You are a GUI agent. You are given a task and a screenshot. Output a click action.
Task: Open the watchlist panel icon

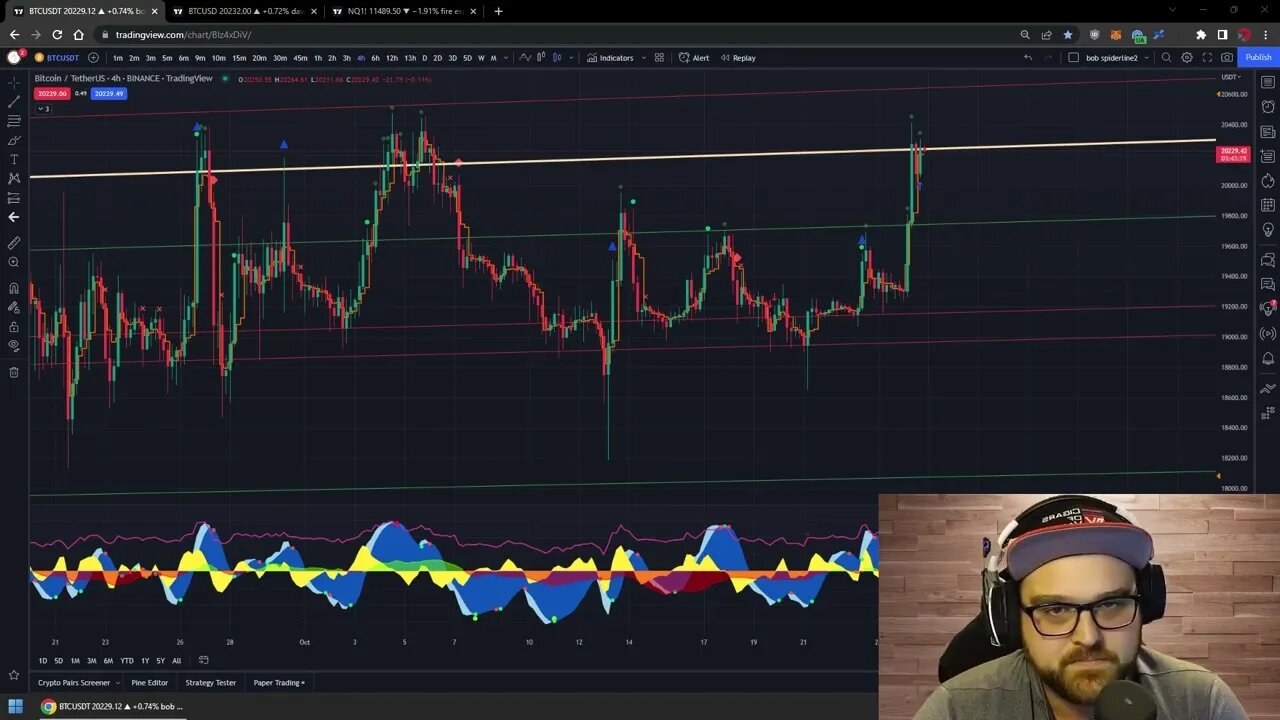[x=1268, y=83]
